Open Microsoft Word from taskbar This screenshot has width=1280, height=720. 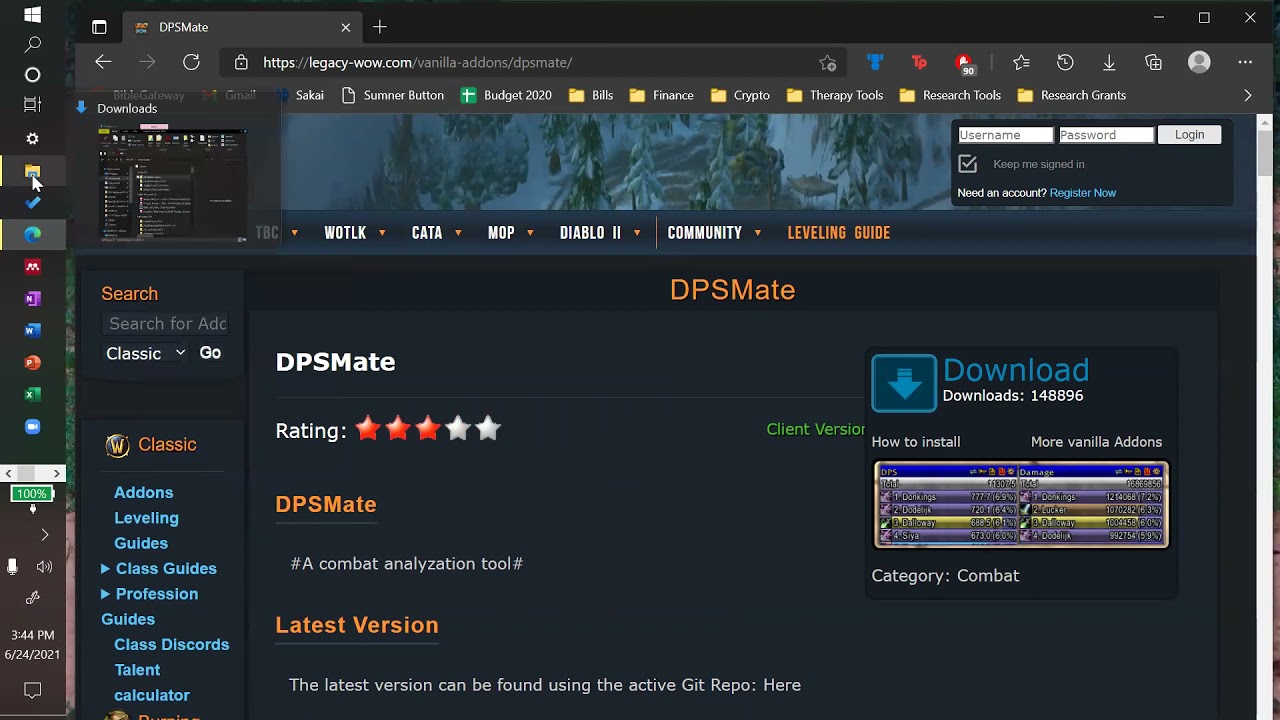32,330
